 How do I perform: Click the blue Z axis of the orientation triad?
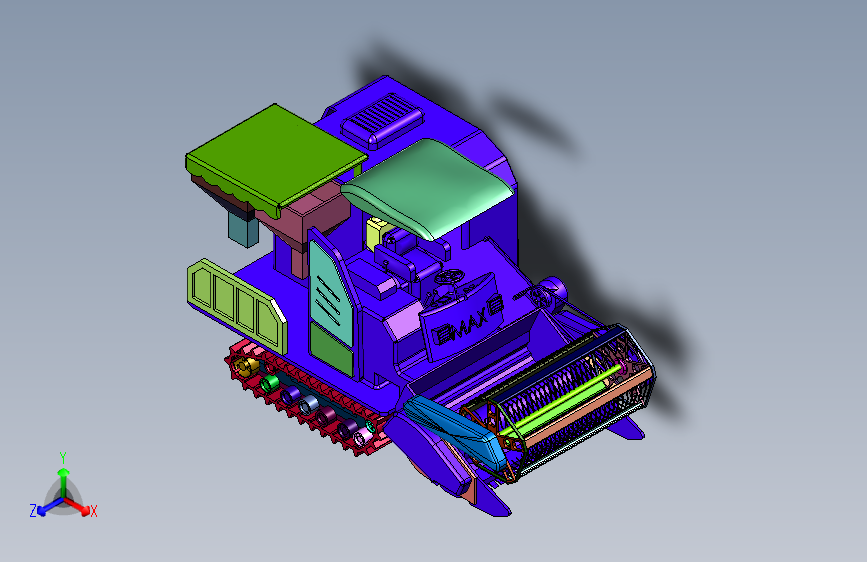46,507
